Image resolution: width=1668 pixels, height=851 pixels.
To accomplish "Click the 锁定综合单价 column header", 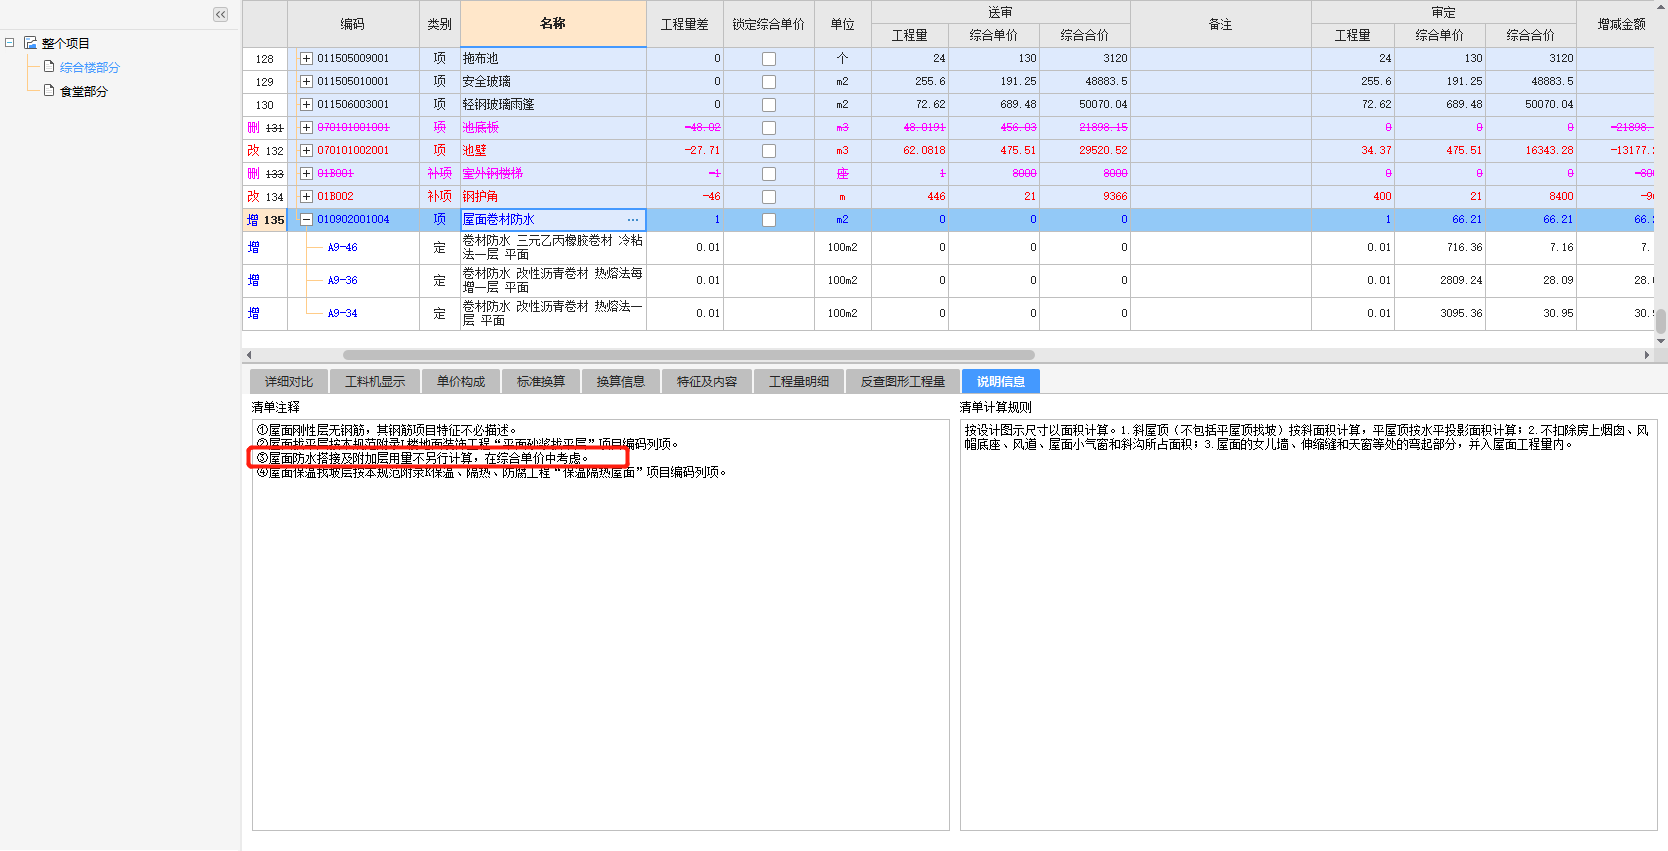I will 769,23.
